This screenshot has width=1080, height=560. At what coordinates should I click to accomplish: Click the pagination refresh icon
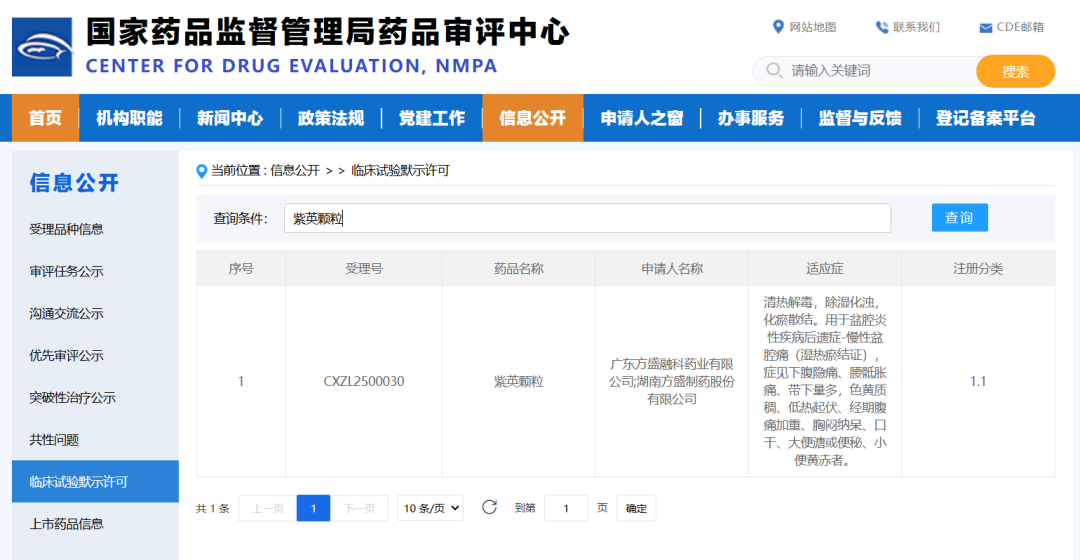pyautogui.click(x=489, y=507)
